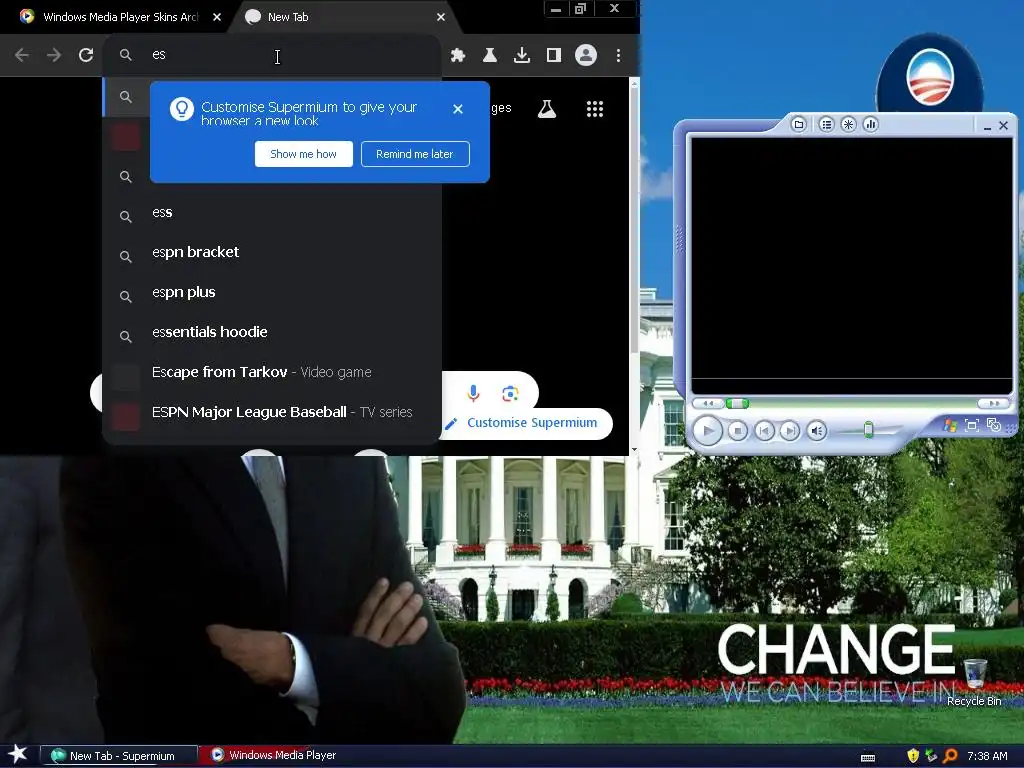Screen dimensions: 1024x768
Task: Click the on-screen keyboard tray icon
Action: coord(868,758)
